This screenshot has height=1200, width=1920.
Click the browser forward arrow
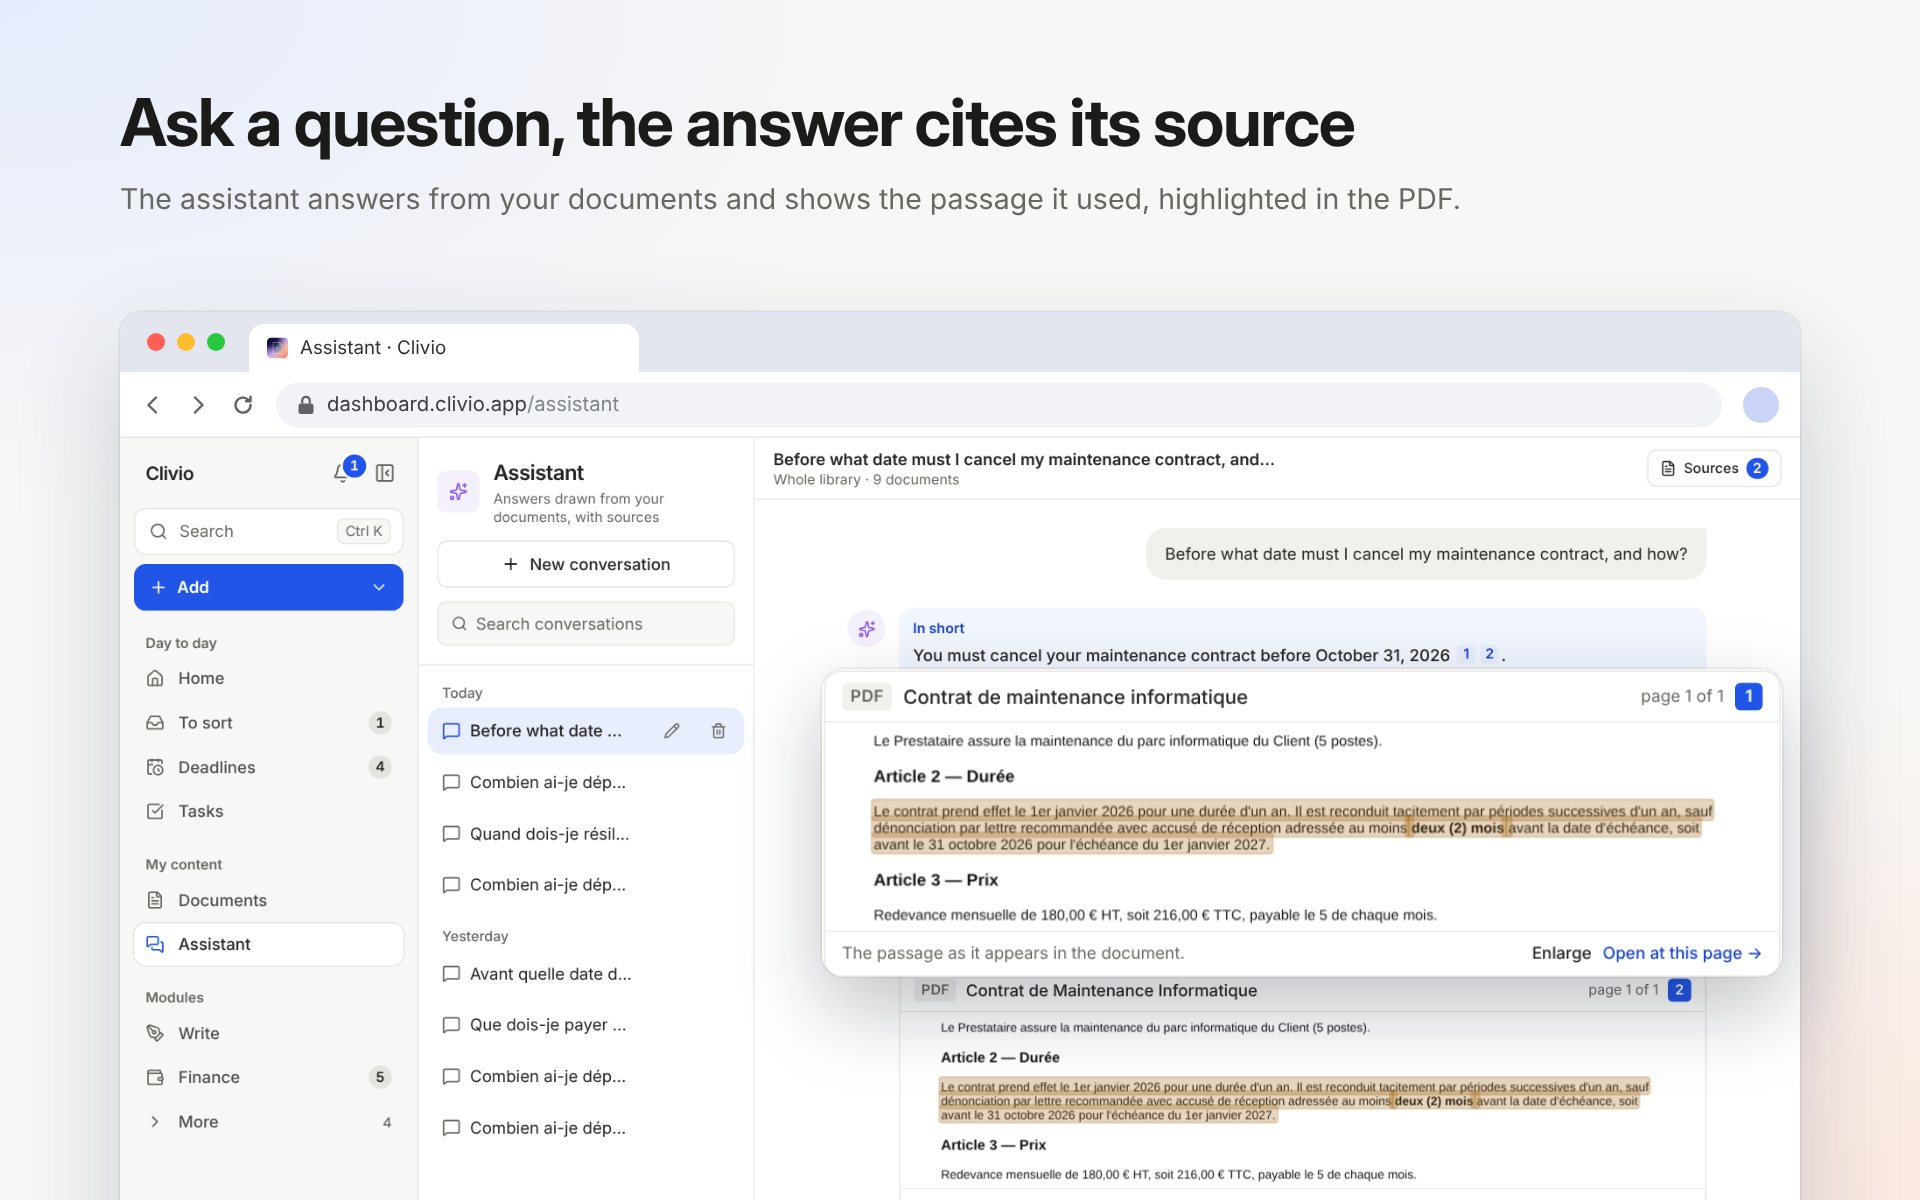click(198, 404)
